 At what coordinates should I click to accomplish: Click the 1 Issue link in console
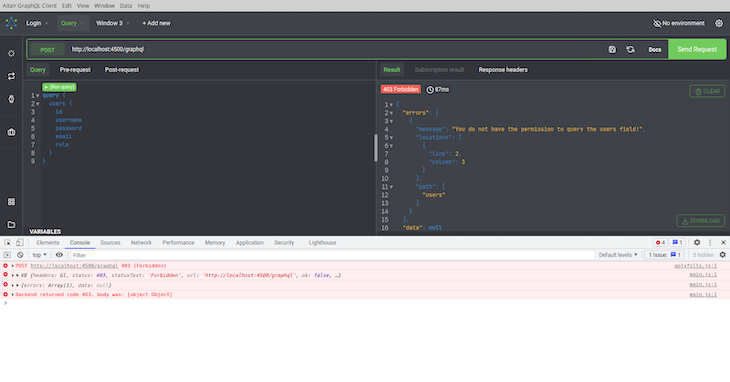665,255
